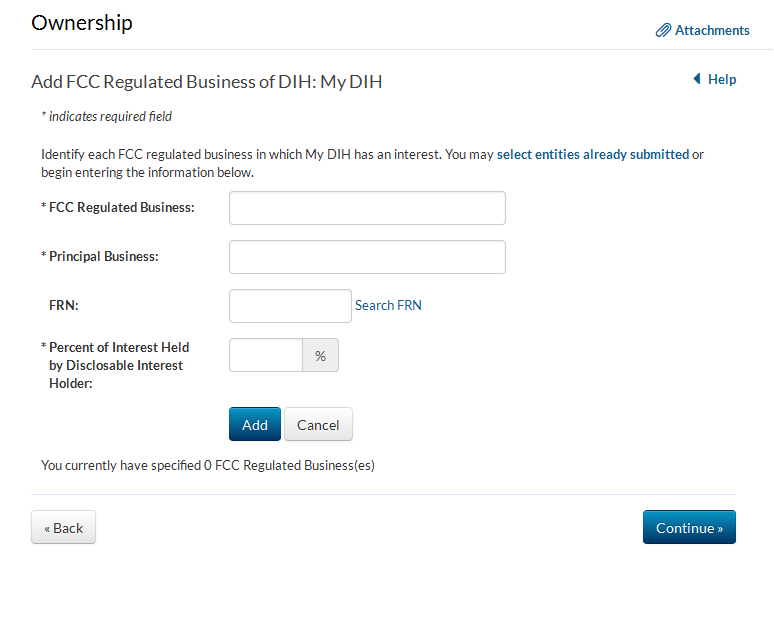Open the Help link text
Image resolution: width=774 pixels, height=617 pixels.
[722, 79]
